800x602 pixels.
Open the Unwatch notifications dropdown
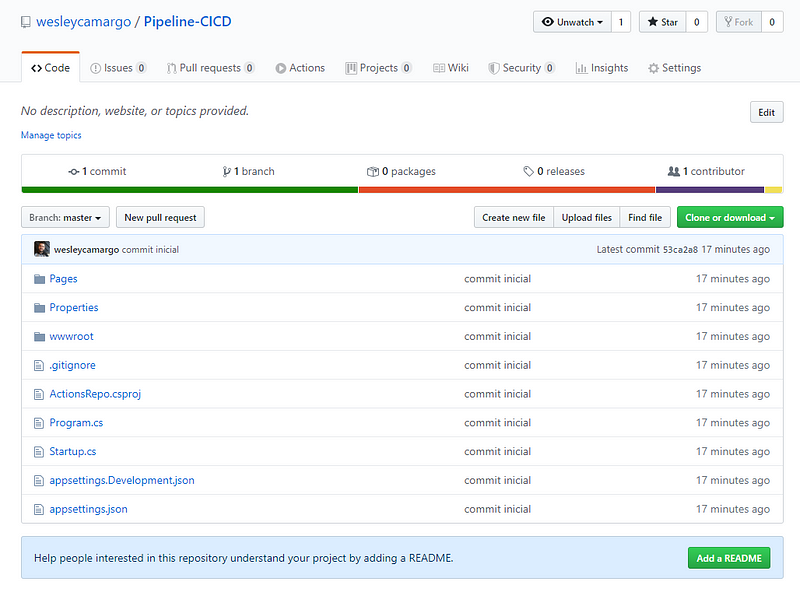[572, 22]
